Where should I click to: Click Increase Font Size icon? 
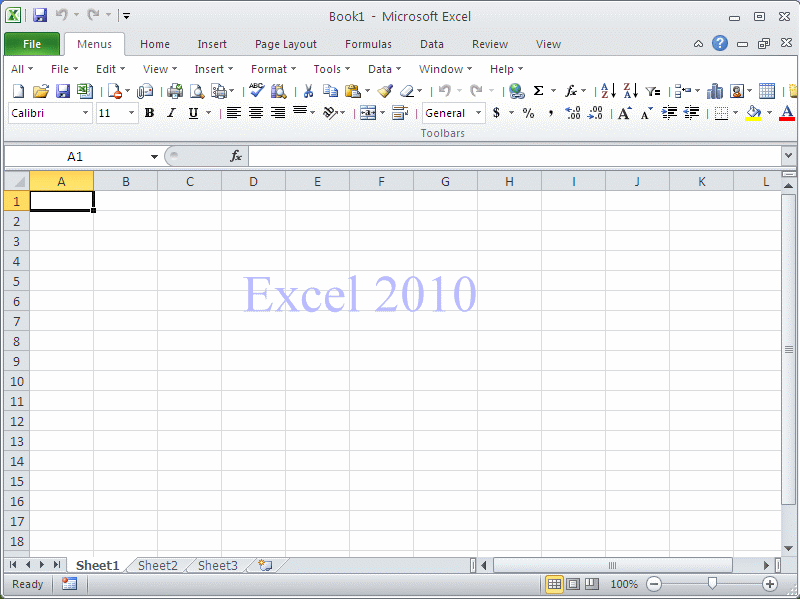tap(624, 113)
